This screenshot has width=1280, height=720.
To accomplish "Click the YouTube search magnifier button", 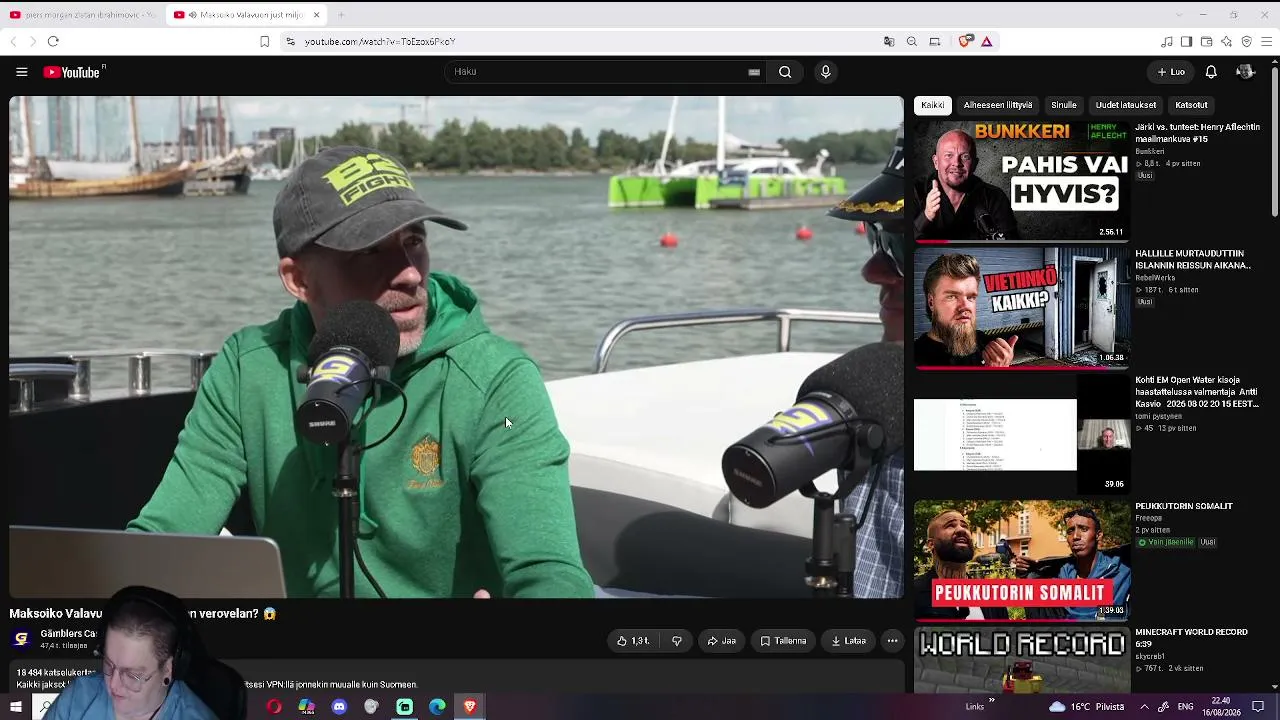I will [785, 72].
